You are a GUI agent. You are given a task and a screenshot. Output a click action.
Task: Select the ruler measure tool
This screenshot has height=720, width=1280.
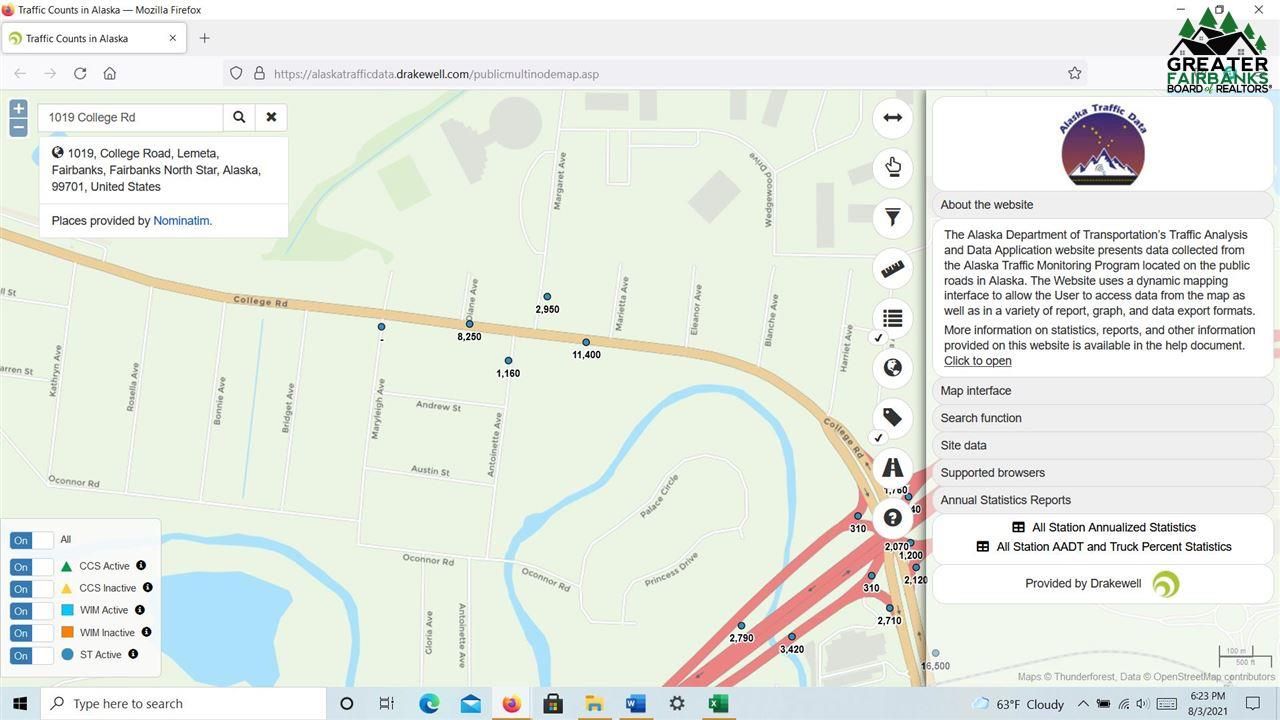click(x=893, y=268)
